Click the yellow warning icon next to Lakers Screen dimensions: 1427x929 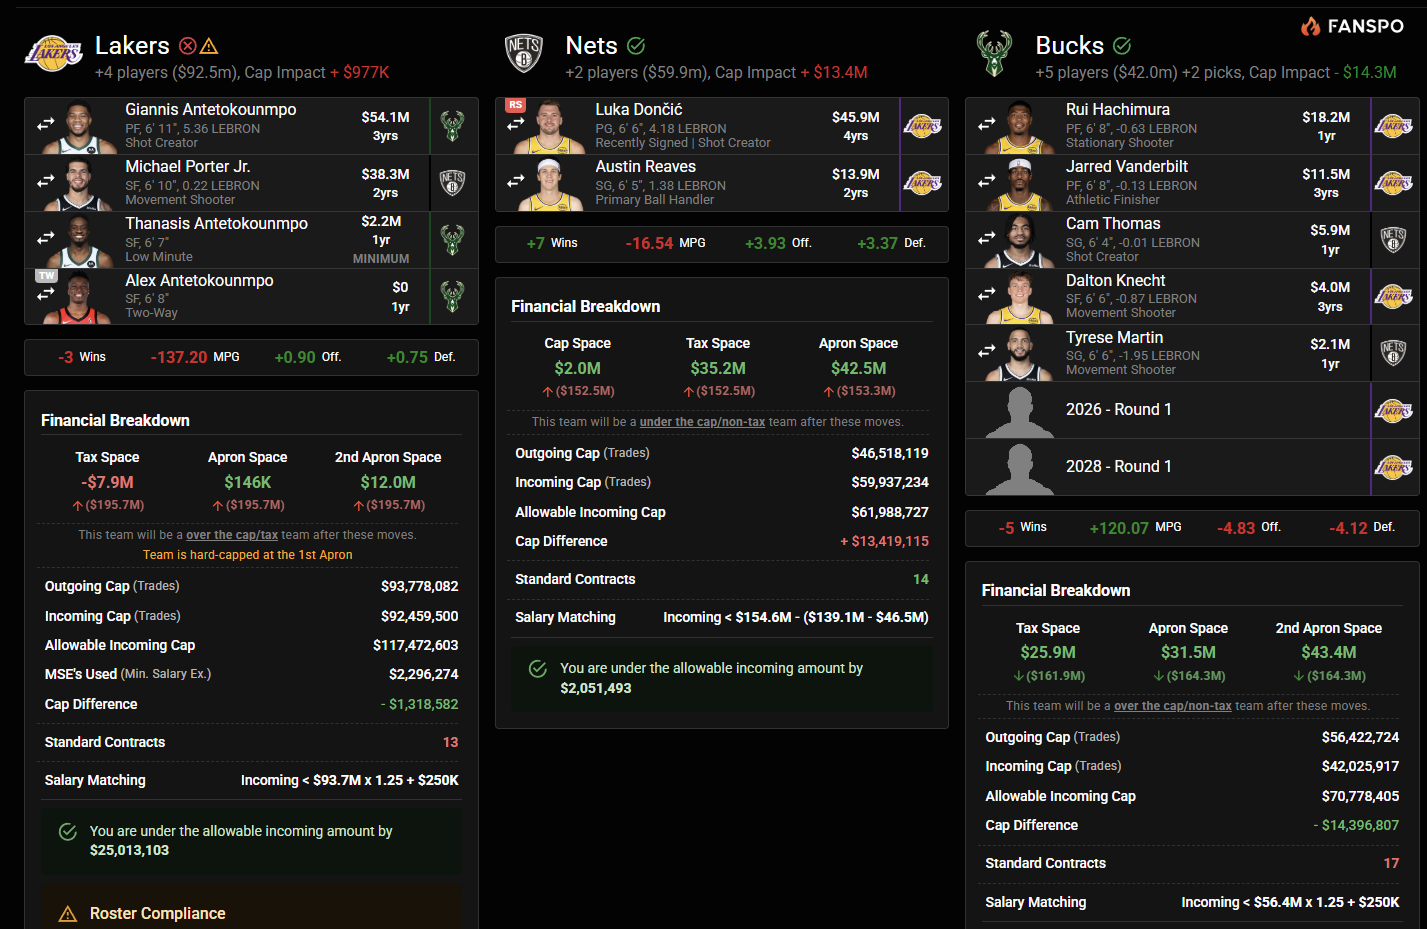pyautogui.click(x=209, y=46)
